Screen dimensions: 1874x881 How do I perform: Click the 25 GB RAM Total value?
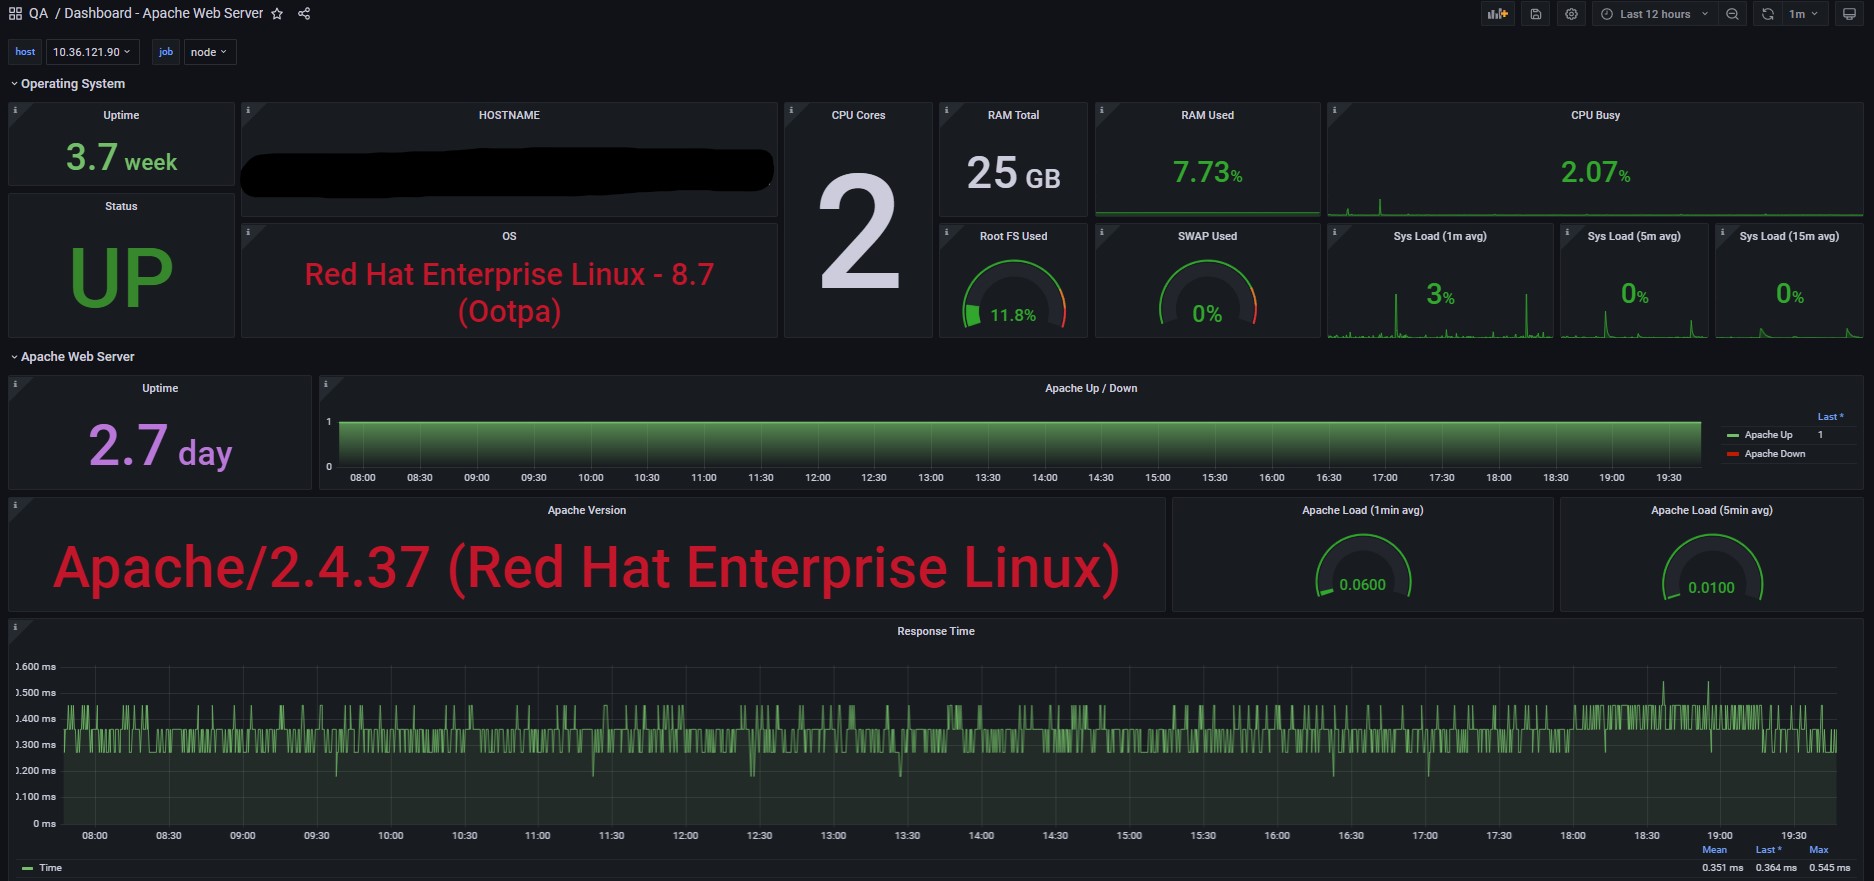coord(1013,174)
